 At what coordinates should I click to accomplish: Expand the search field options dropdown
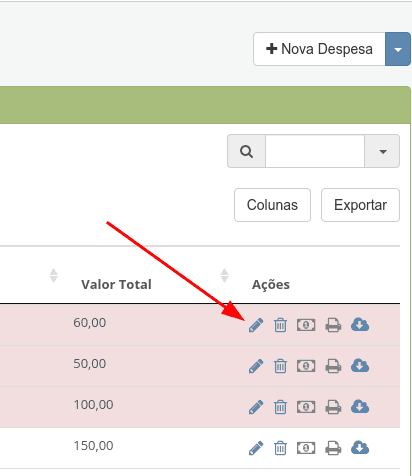coord(382,151)
